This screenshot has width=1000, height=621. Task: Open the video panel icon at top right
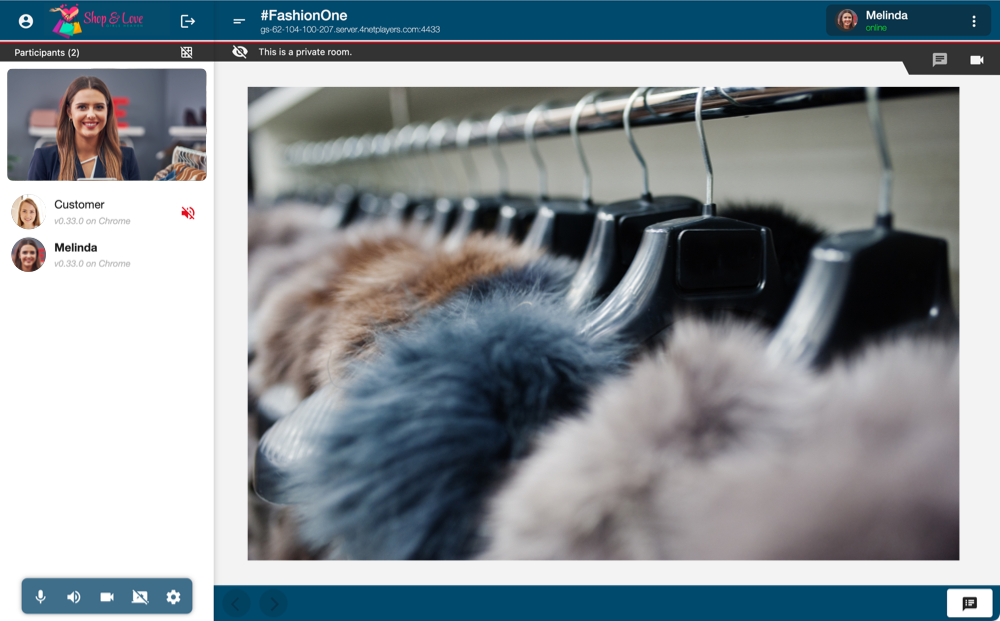976,60
